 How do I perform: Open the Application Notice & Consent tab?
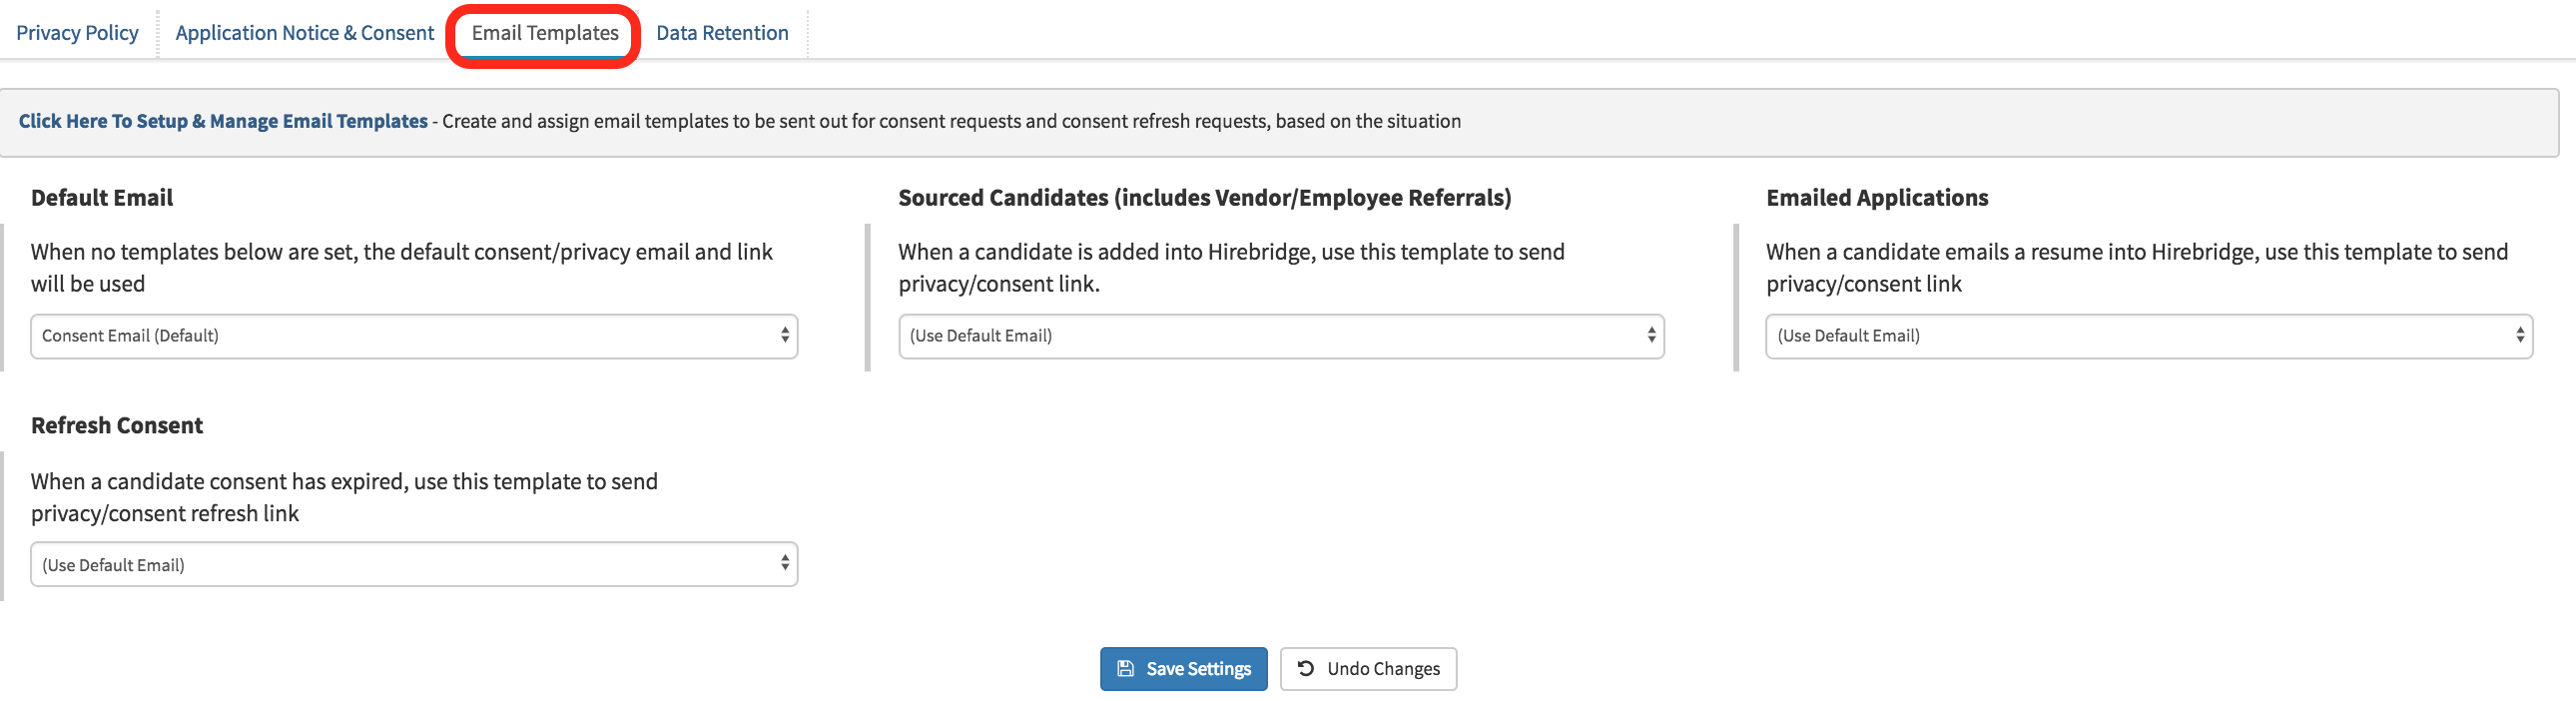(x=303, y=32)
